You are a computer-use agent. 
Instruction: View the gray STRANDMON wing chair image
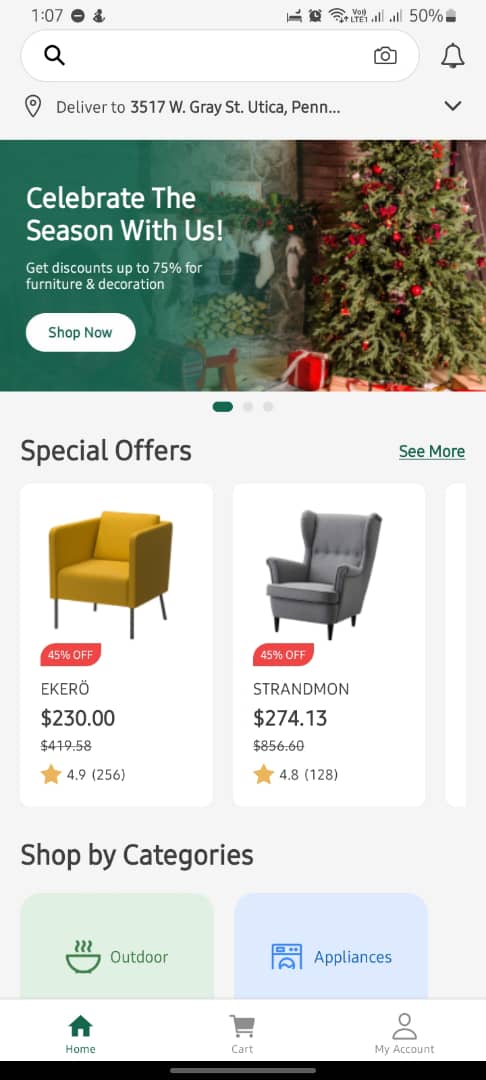pos(324,574)
